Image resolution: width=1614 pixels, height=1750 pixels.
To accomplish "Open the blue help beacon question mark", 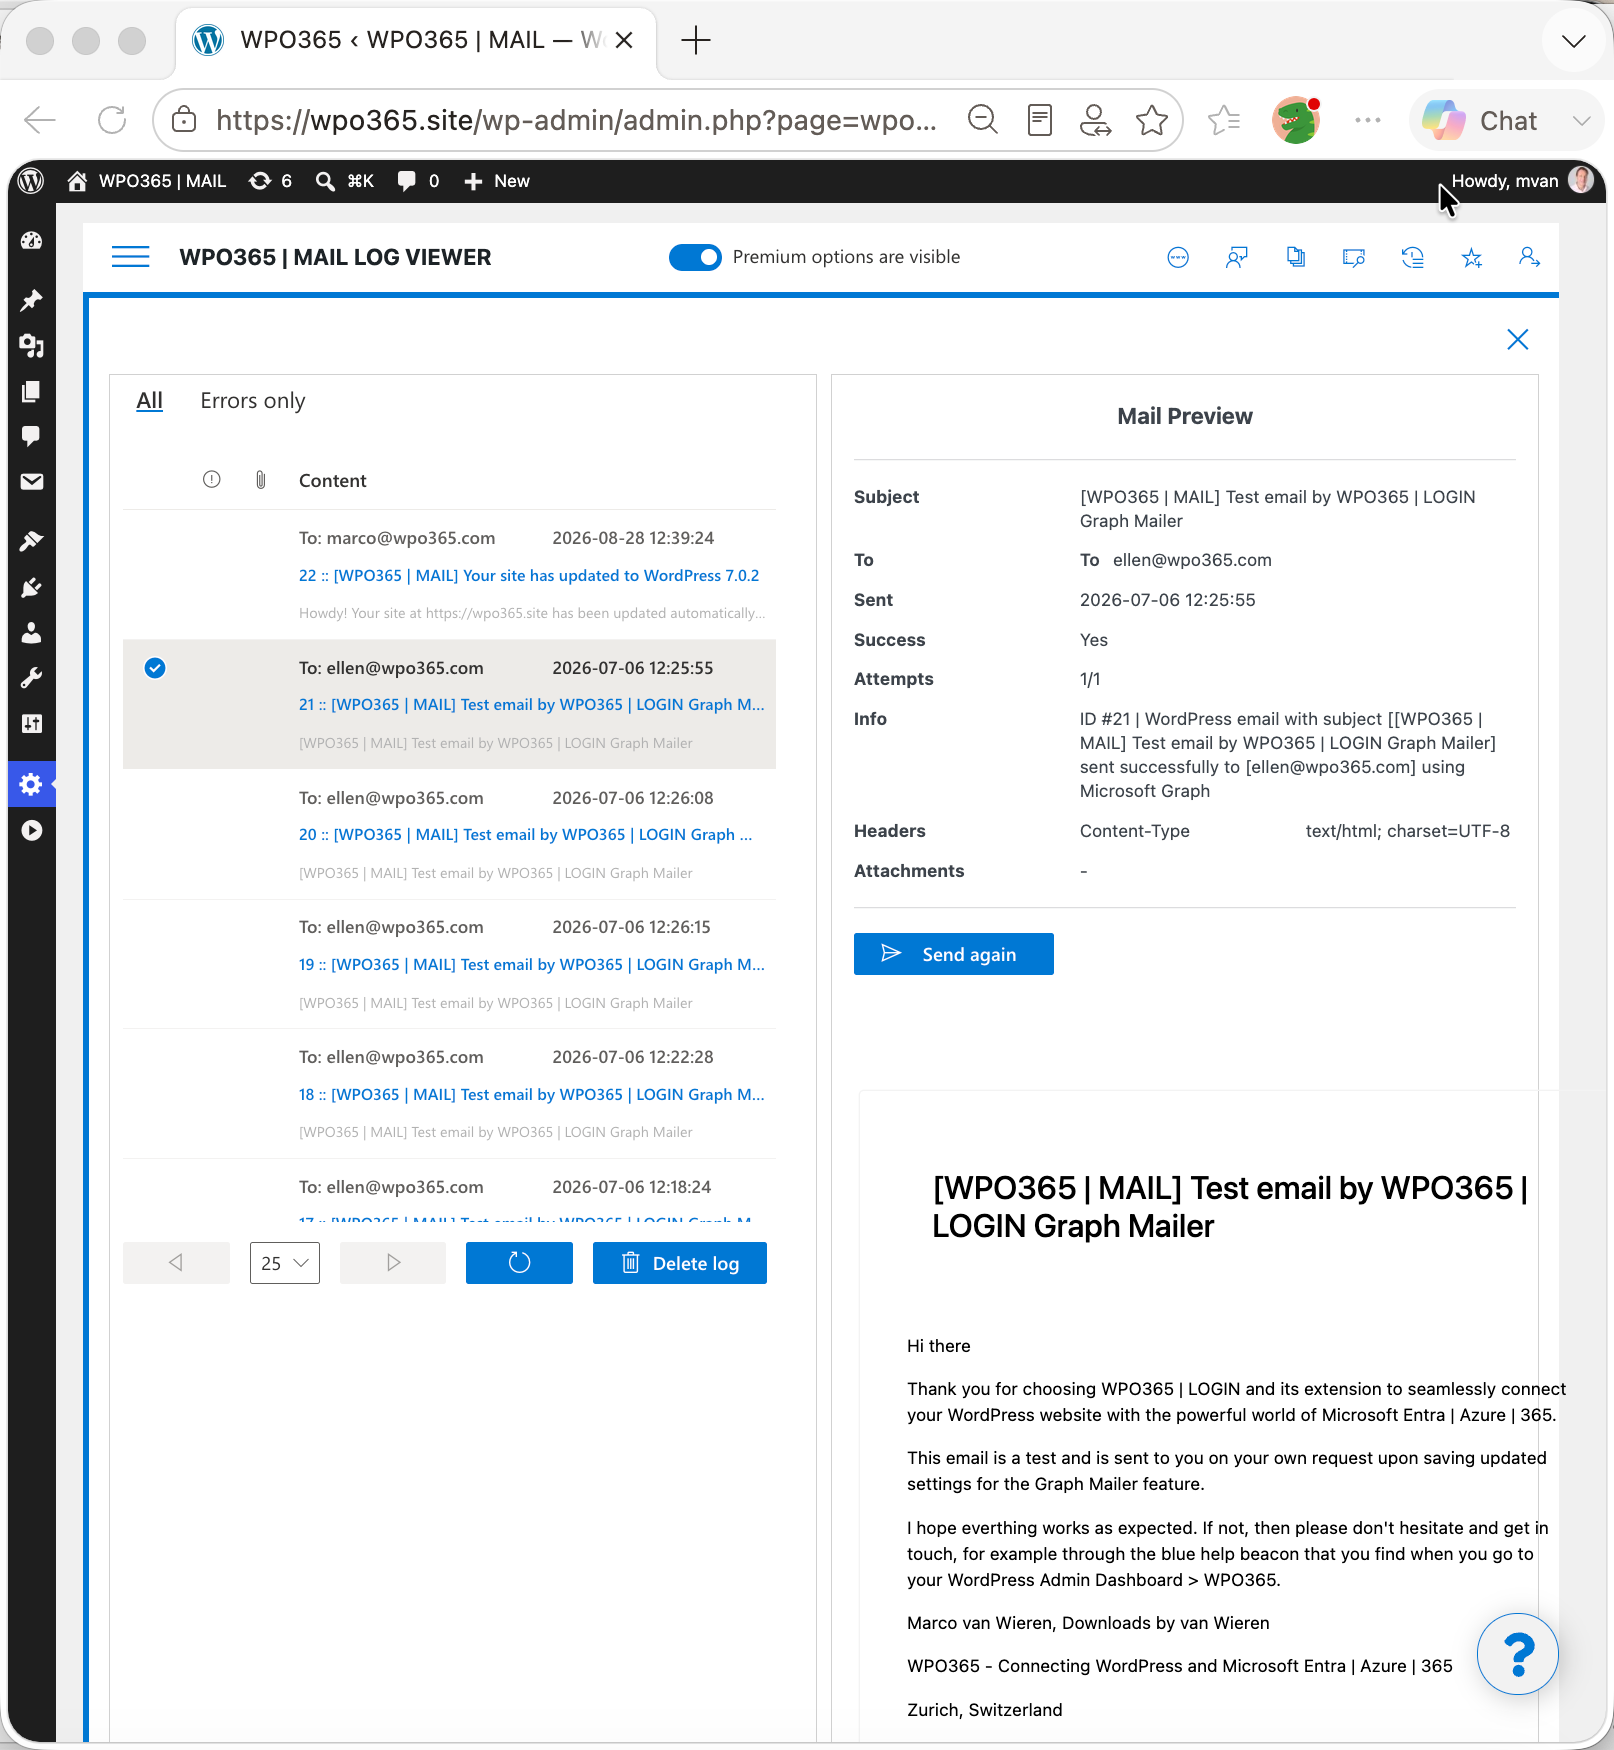I will pos(1518,1654).
